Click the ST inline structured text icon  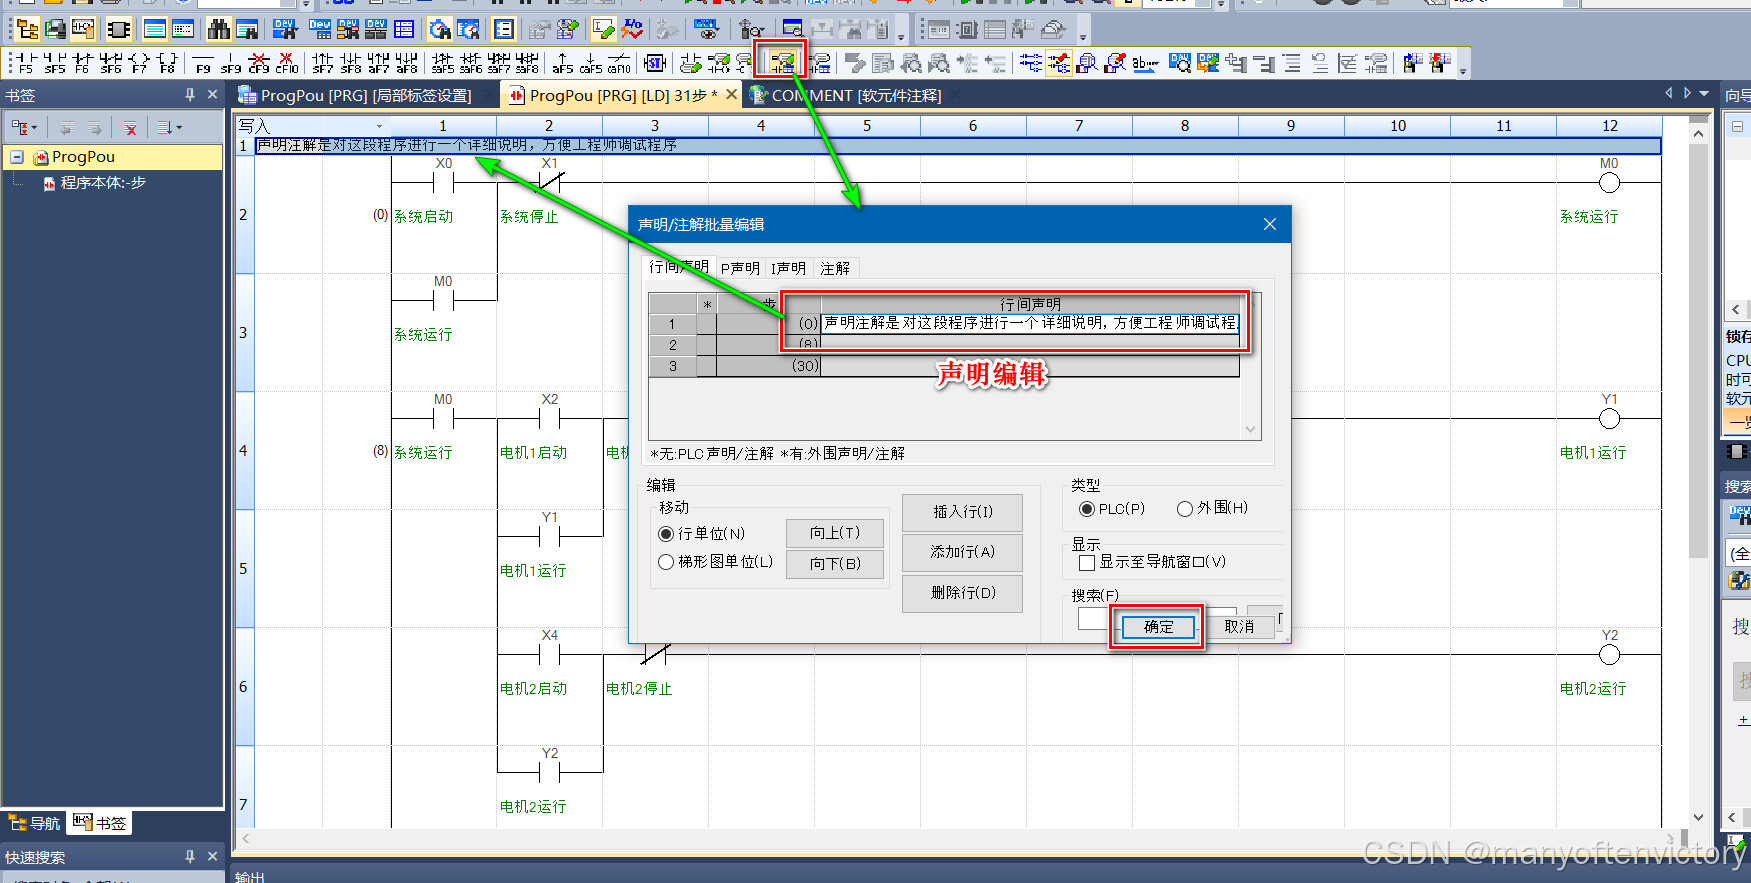(655, 63)
